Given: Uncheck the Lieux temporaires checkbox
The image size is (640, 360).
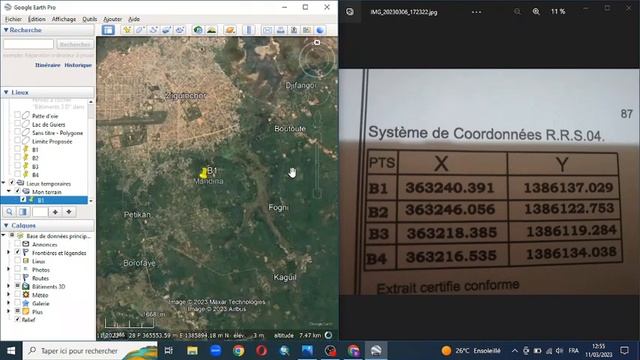Looking at the screenshot, I should tap(12, 183).
